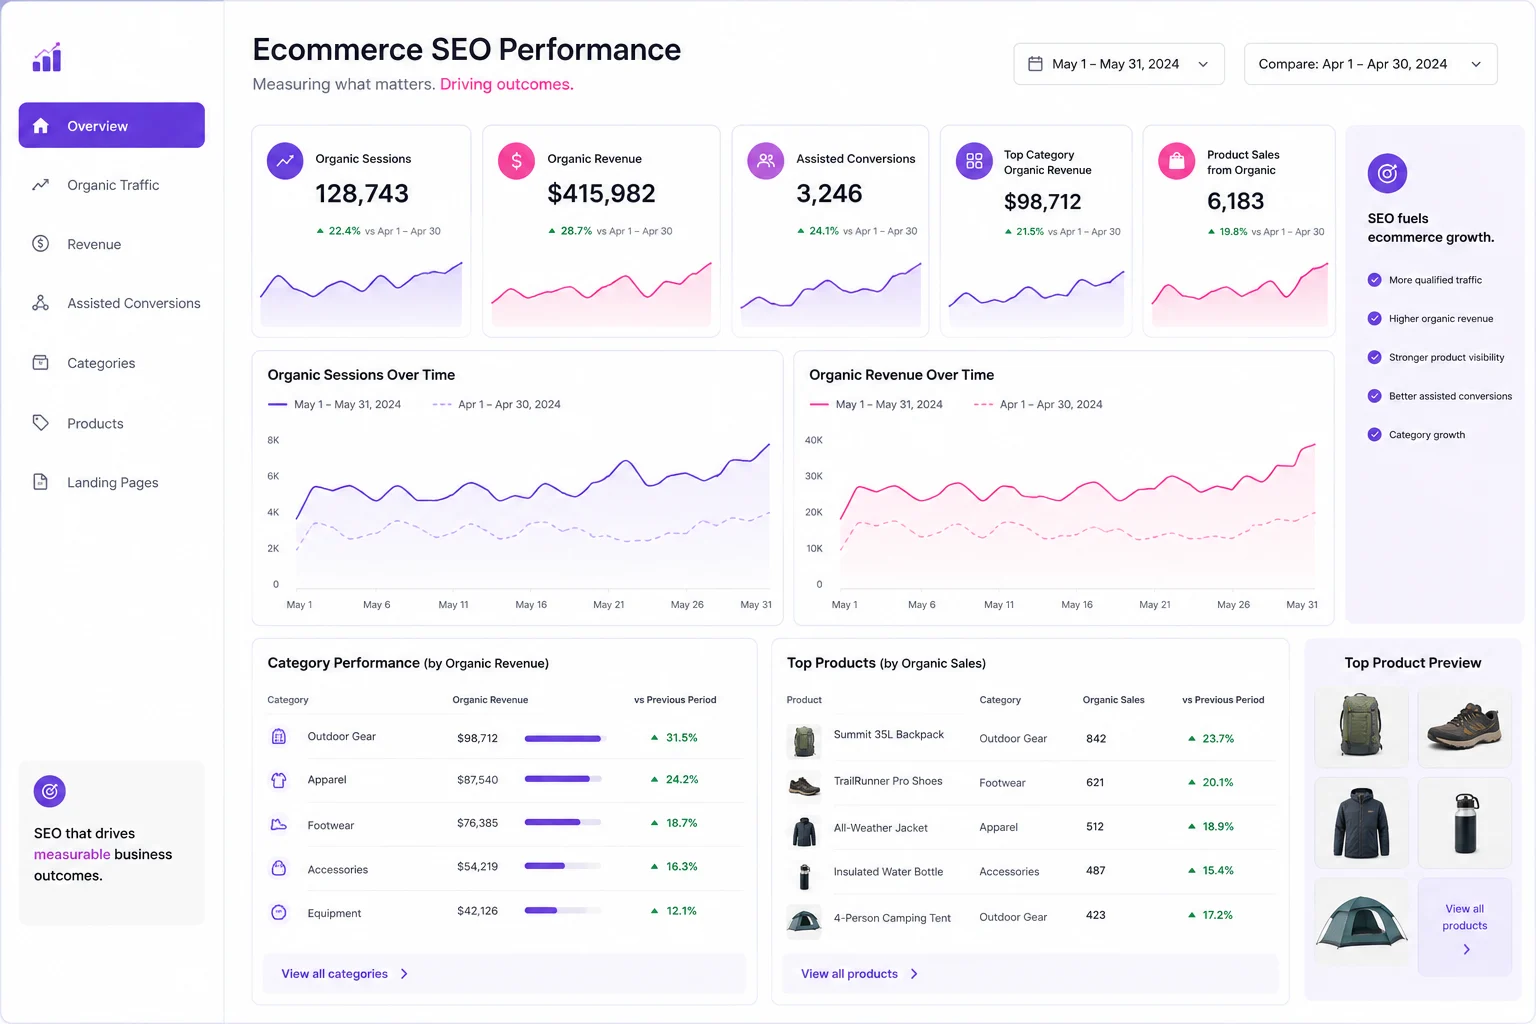
Task: Navigate to Assisted Conversions page
Action: pos(112,303)
